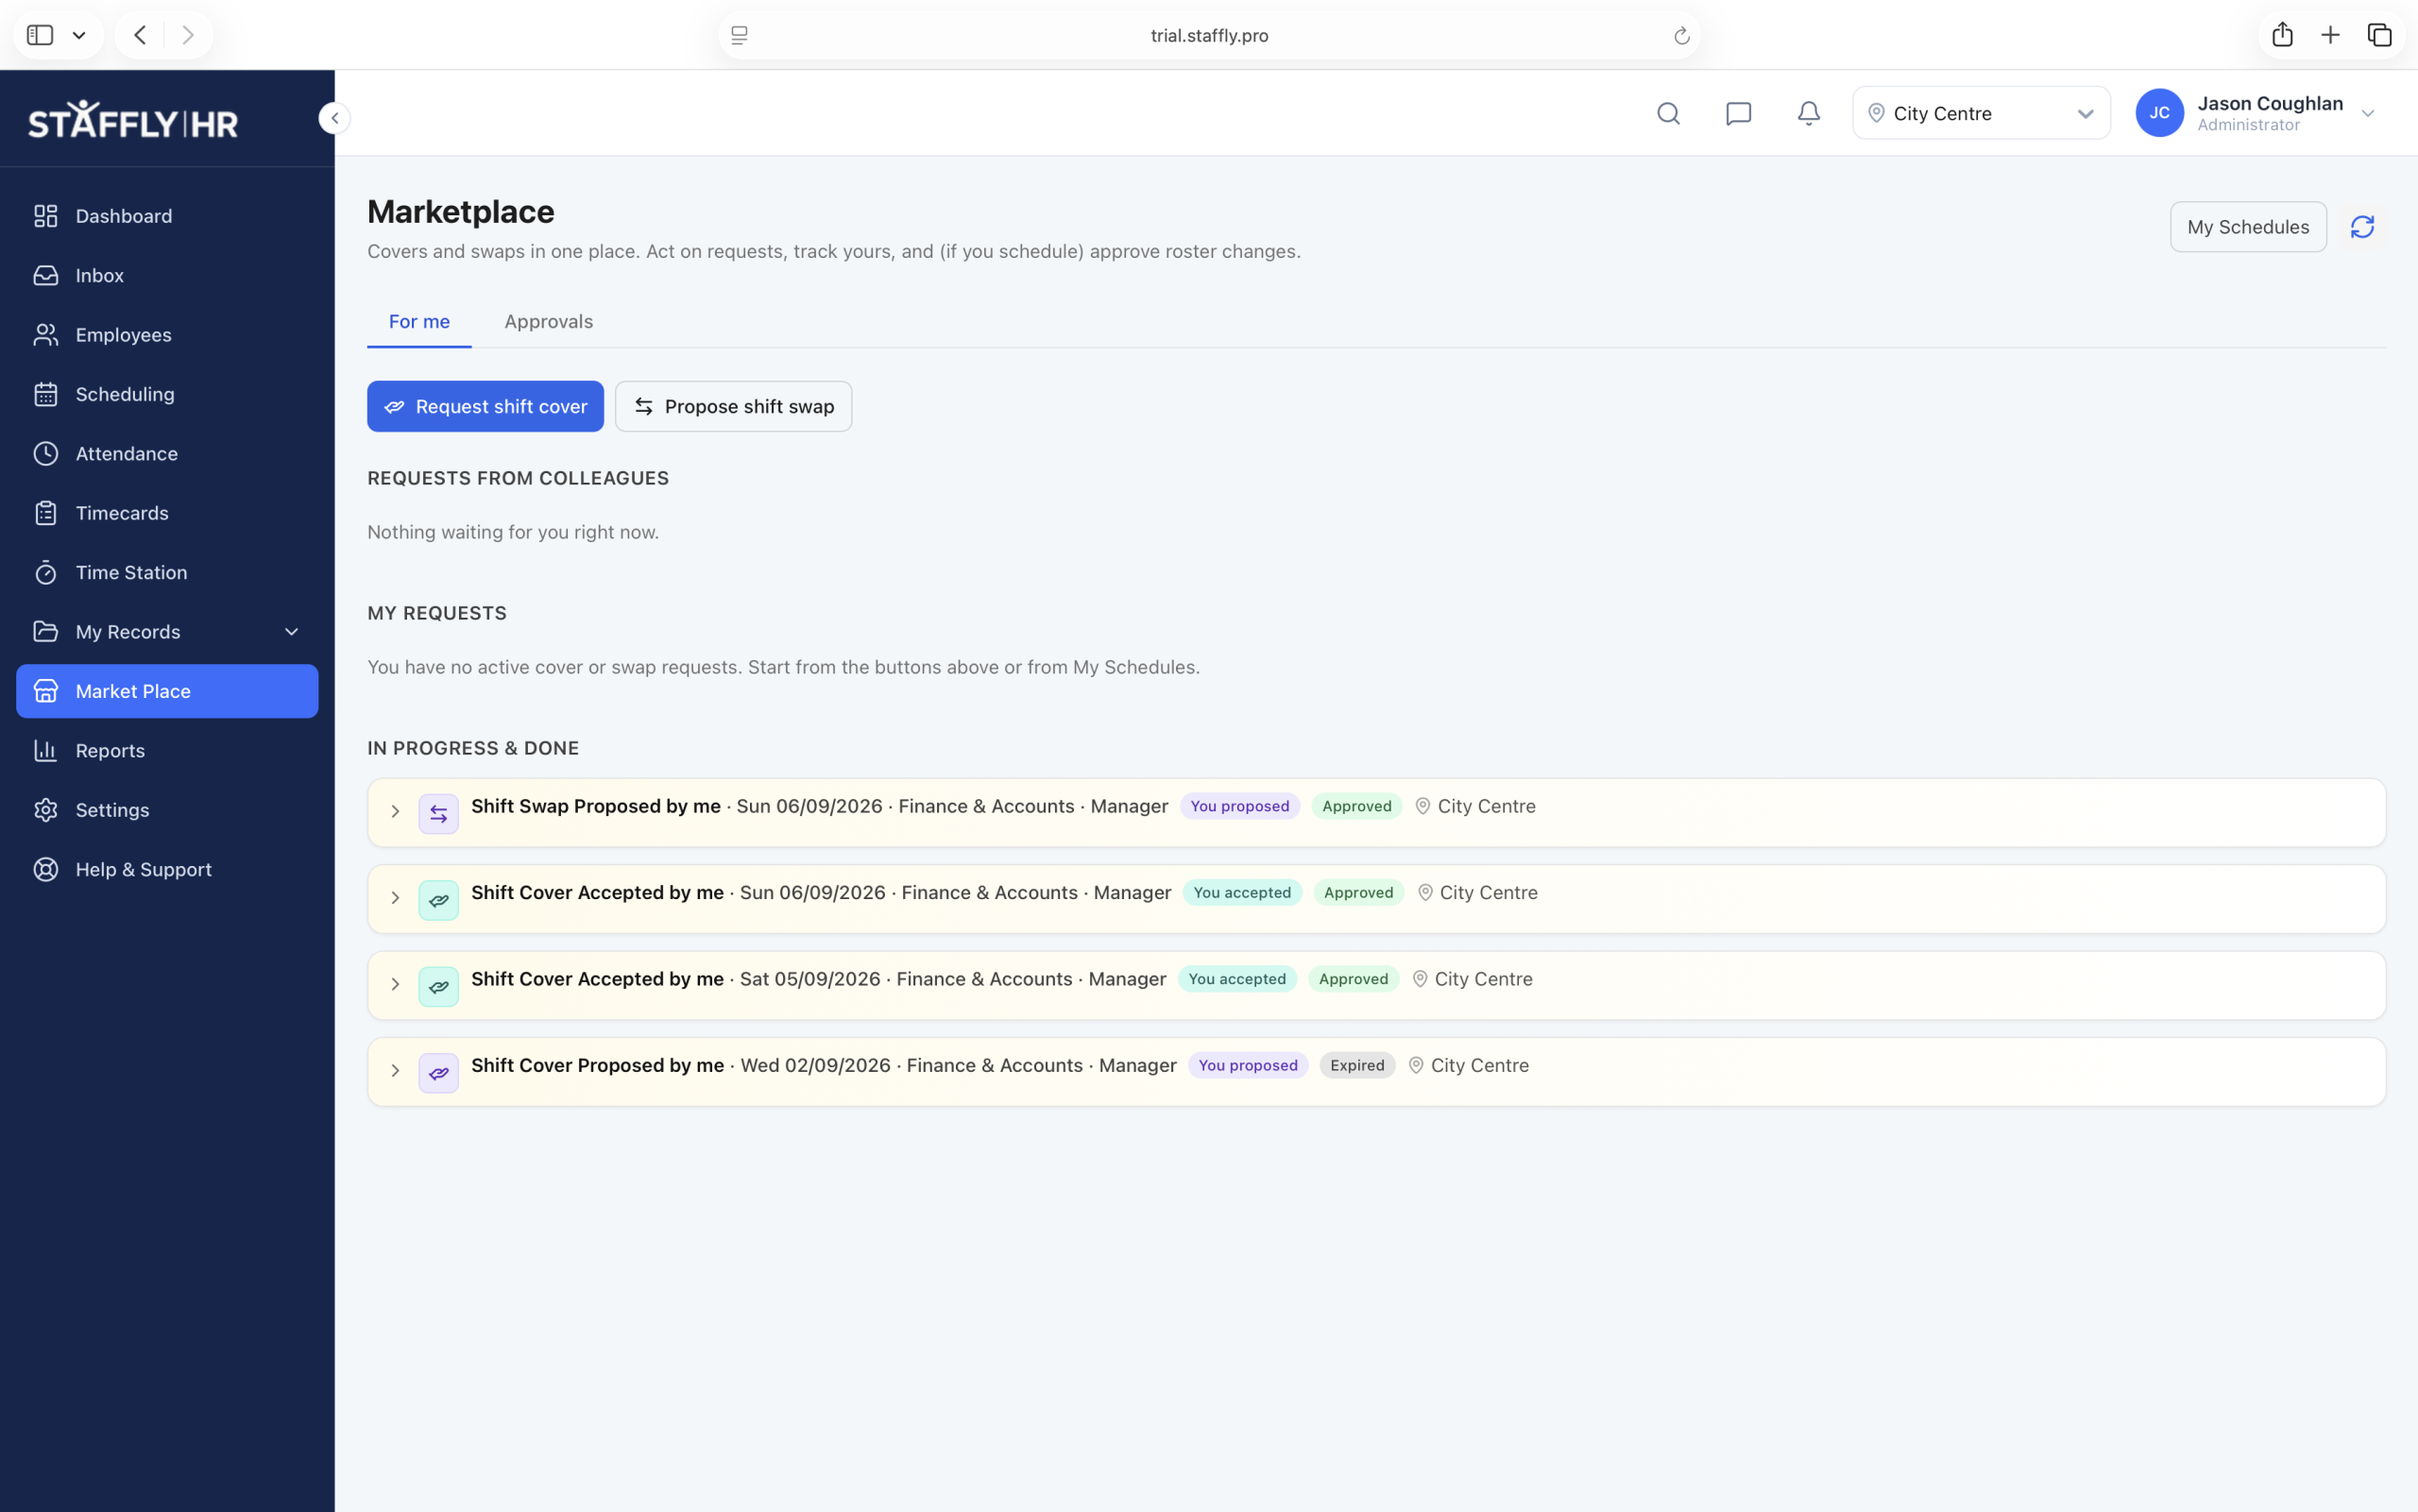Click the You proposed badge on Shift Swap row
2418x1512 pixels.
pyautogui.click(x=1239, y=806)
